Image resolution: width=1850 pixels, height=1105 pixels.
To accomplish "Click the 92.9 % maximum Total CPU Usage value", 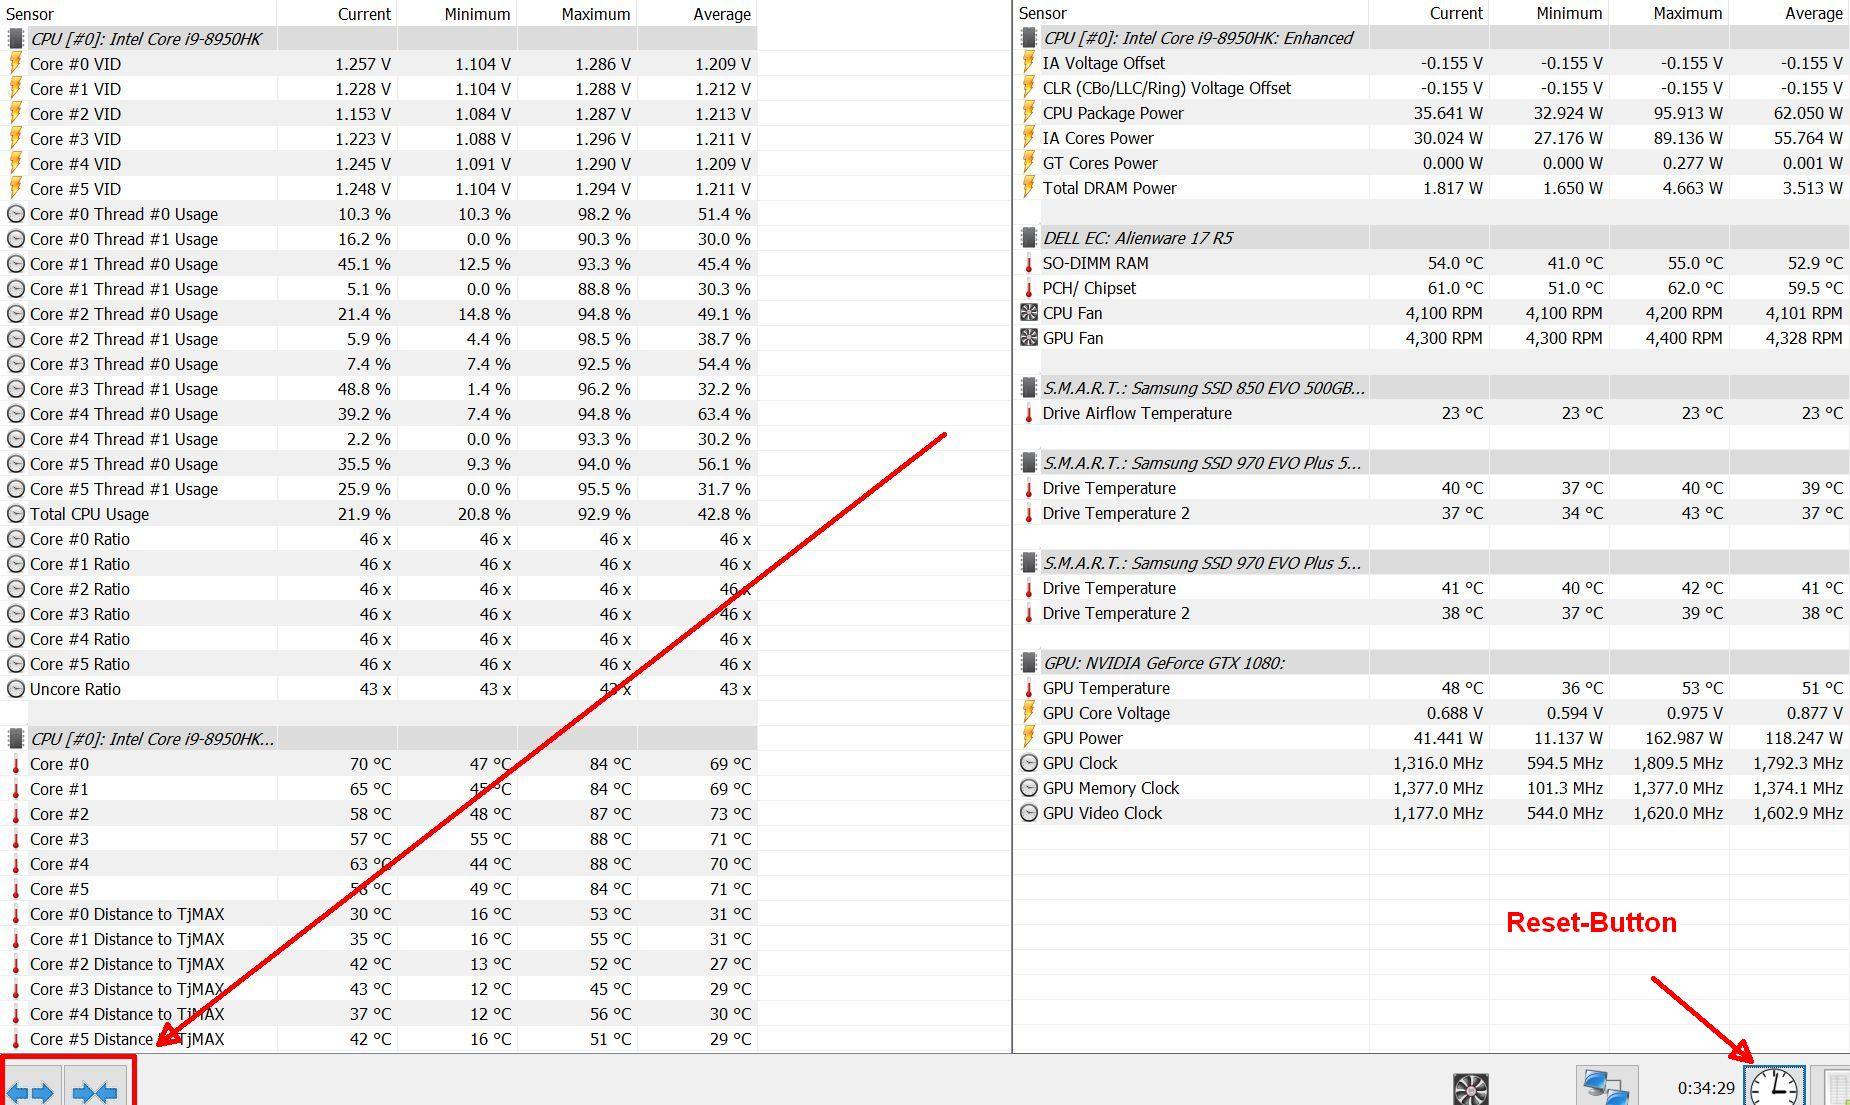I will click(603, 514).
